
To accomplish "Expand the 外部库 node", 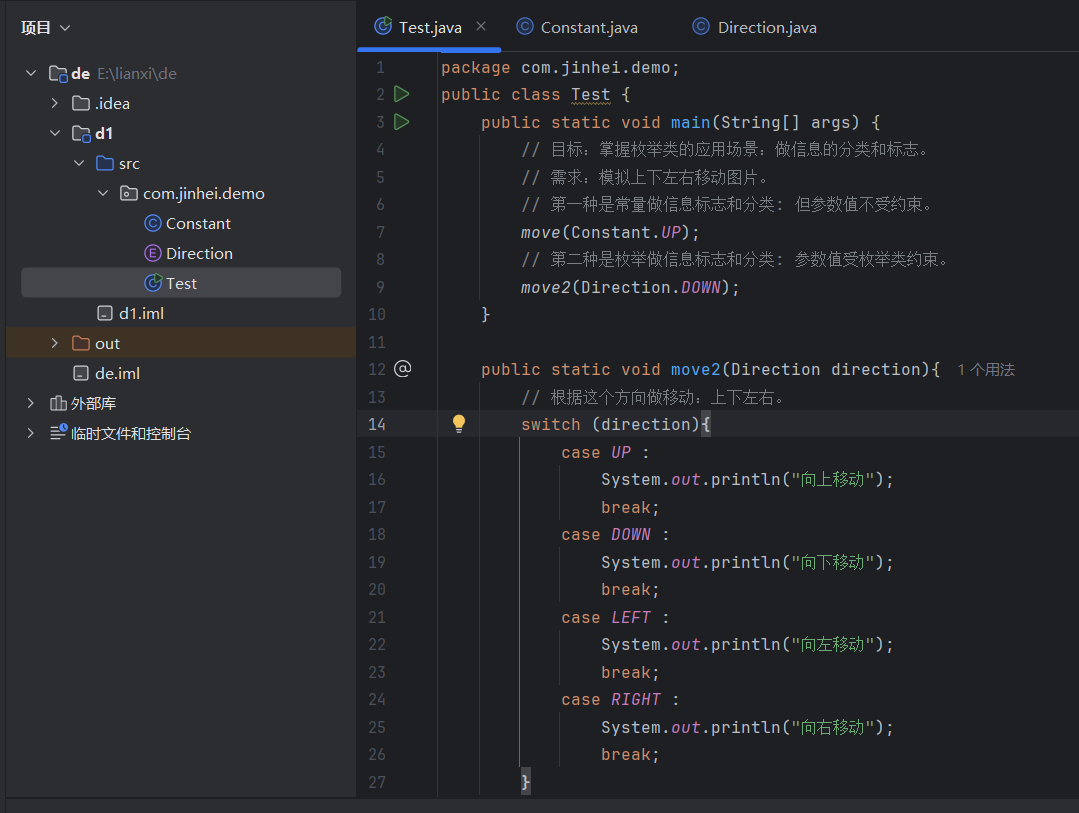I will [31, 403].
